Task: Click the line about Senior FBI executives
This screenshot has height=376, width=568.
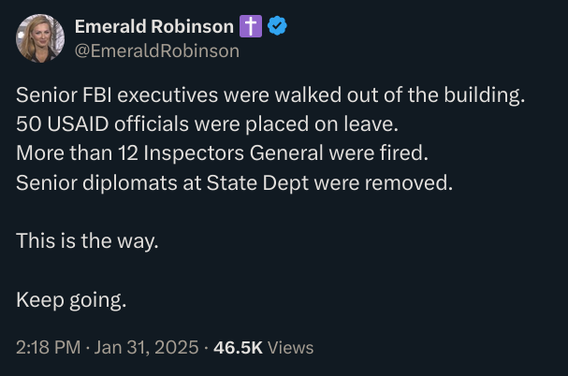Action: pos(271,95)
